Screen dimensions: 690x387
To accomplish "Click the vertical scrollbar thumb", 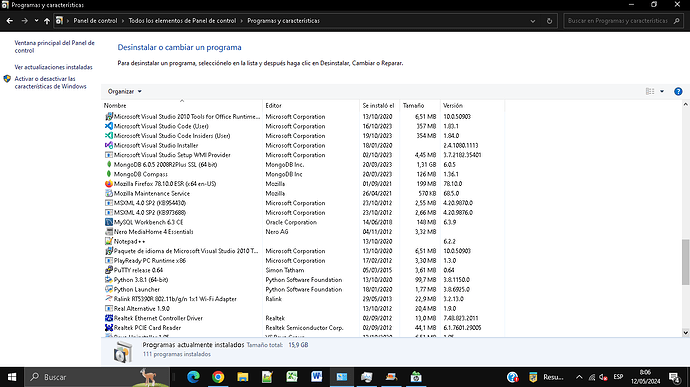I will [x=685, y=262].
